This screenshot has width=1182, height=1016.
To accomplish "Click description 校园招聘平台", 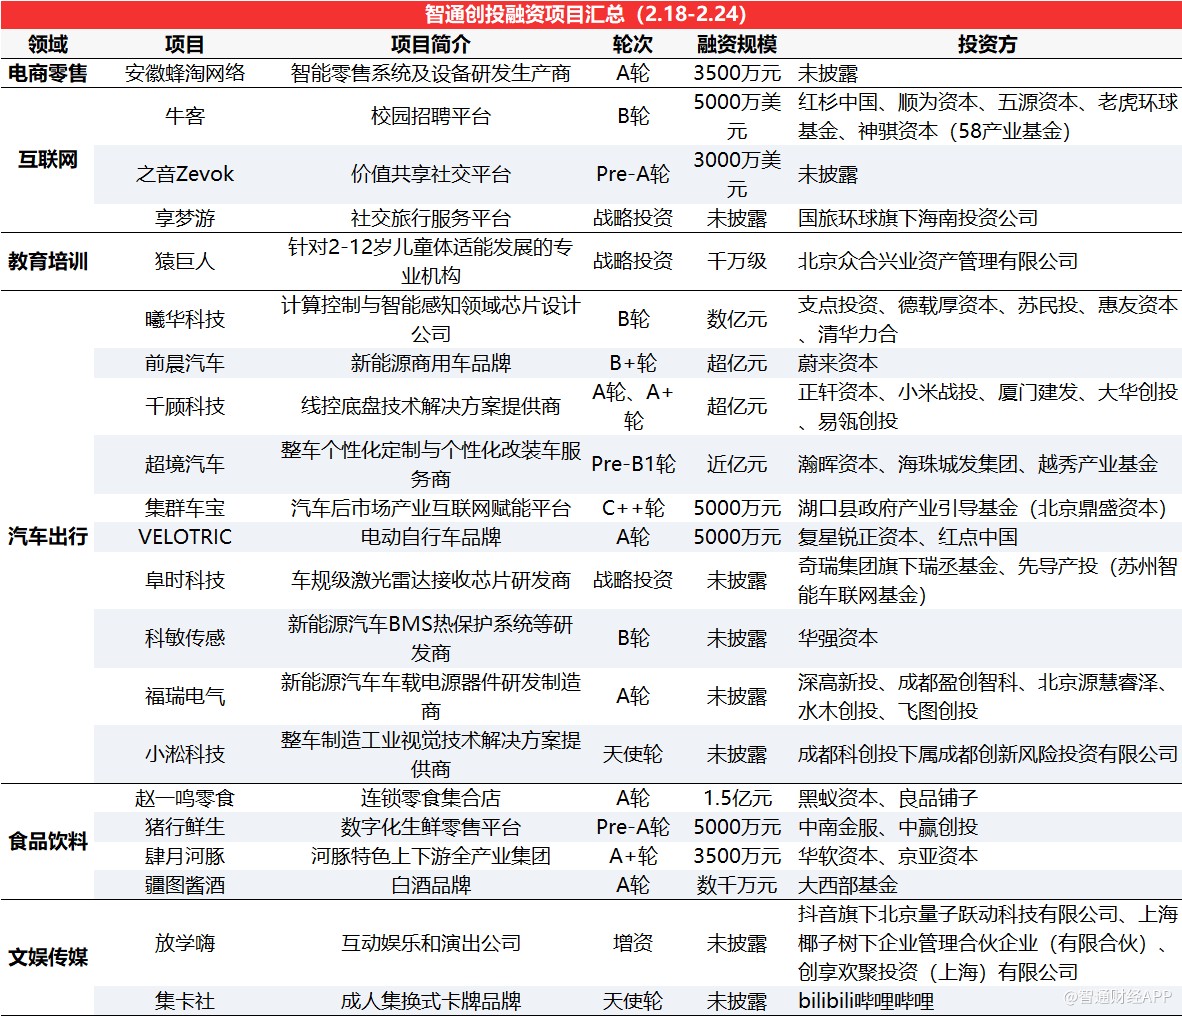I will [x=430, y=116].
